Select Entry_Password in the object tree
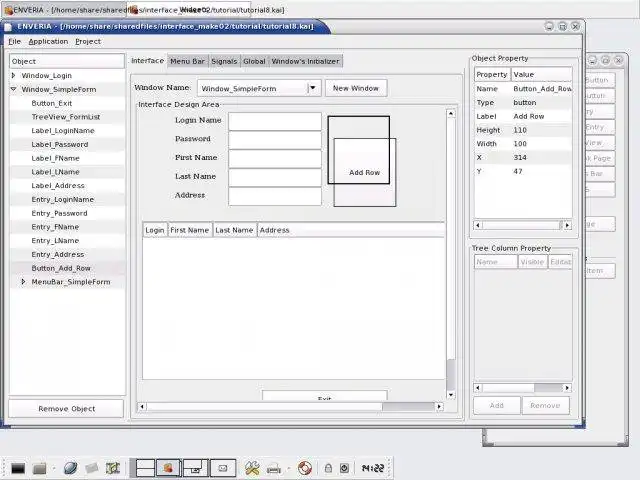Image resolution: width=640 pixels, height=480 pixels. pos(59,213)
